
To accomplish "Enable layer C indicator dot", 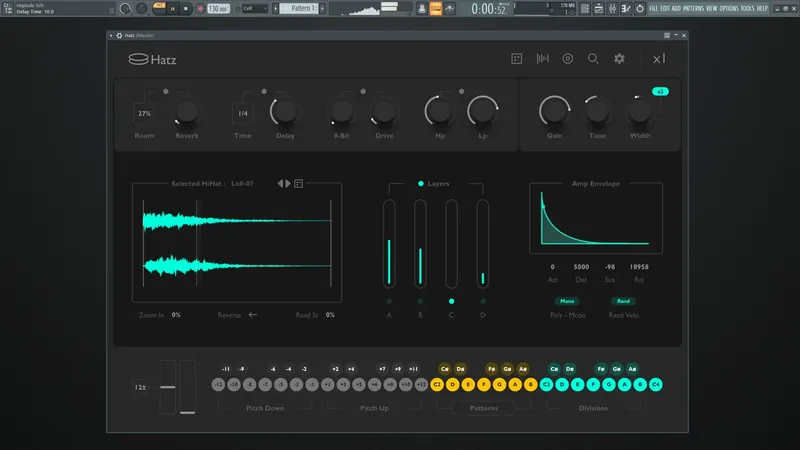I will click(x=451, y=300).
